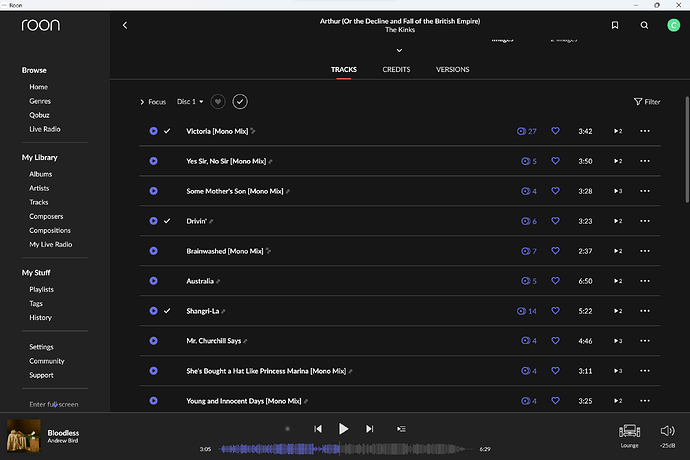Play Brainwashed [Mono Mix] track
This screenshot has width=690, height=460.
tap(153, 251)
